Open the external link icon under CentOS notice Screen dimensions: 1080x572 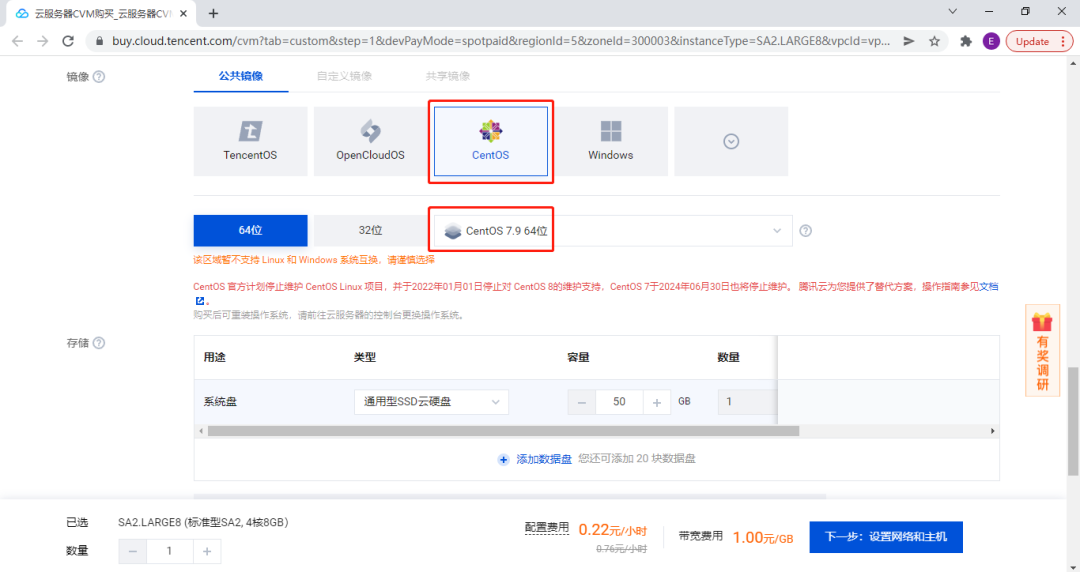pos(200,300)
